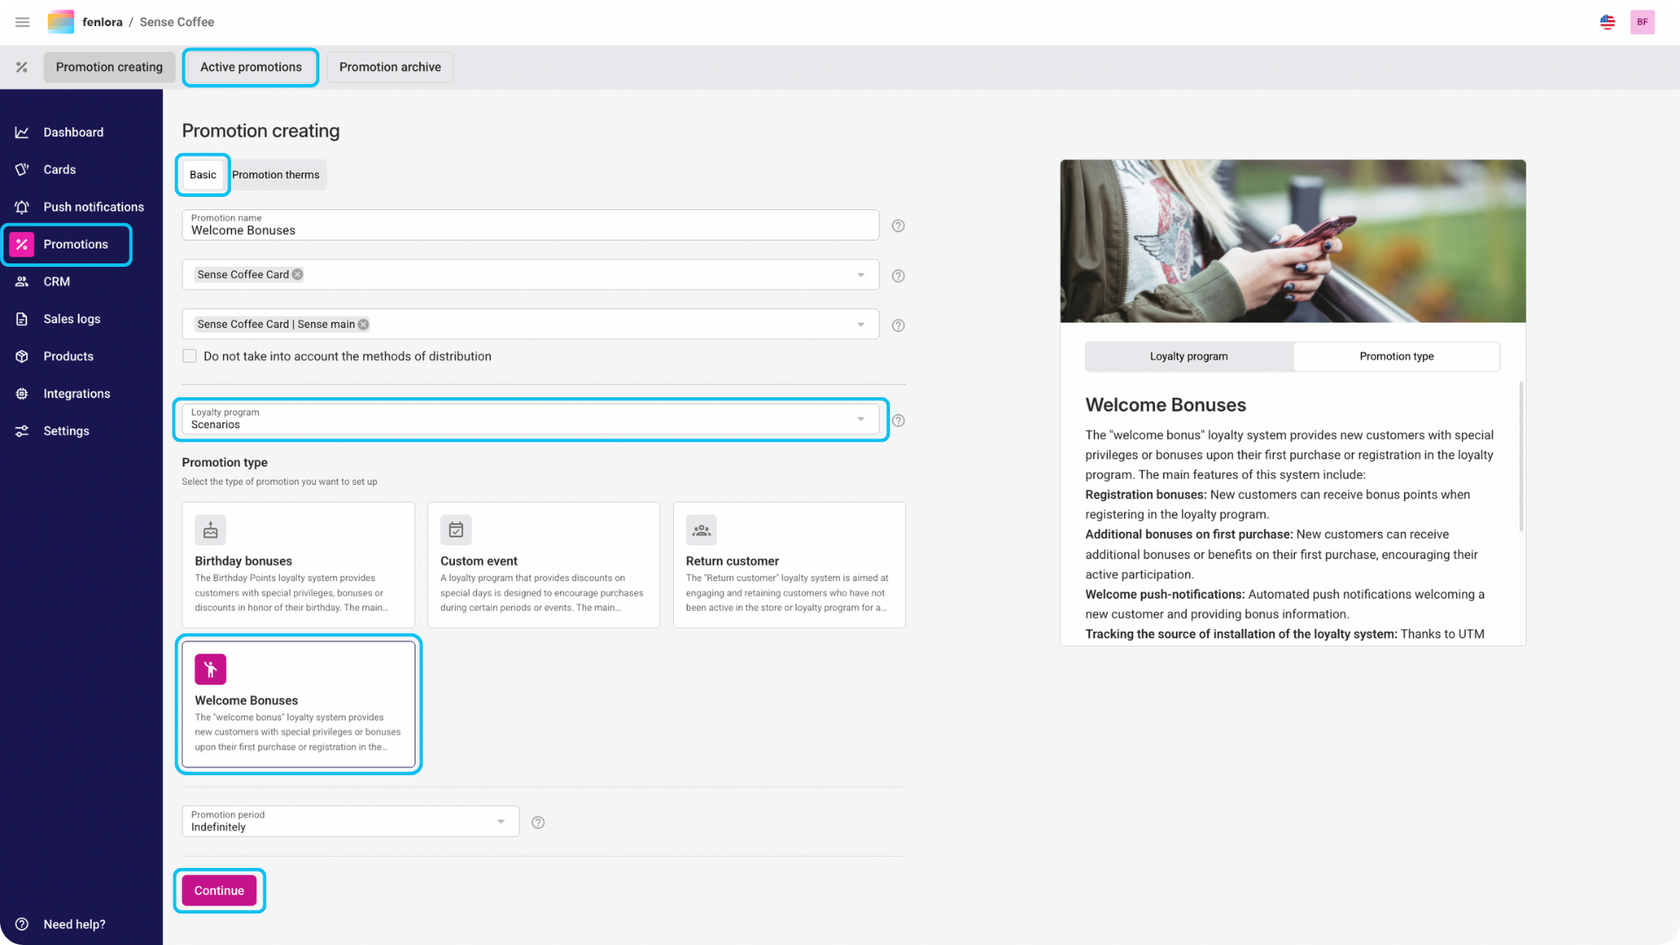Click the Continue button
1680x945 pixels.
(x=219, y=891)
